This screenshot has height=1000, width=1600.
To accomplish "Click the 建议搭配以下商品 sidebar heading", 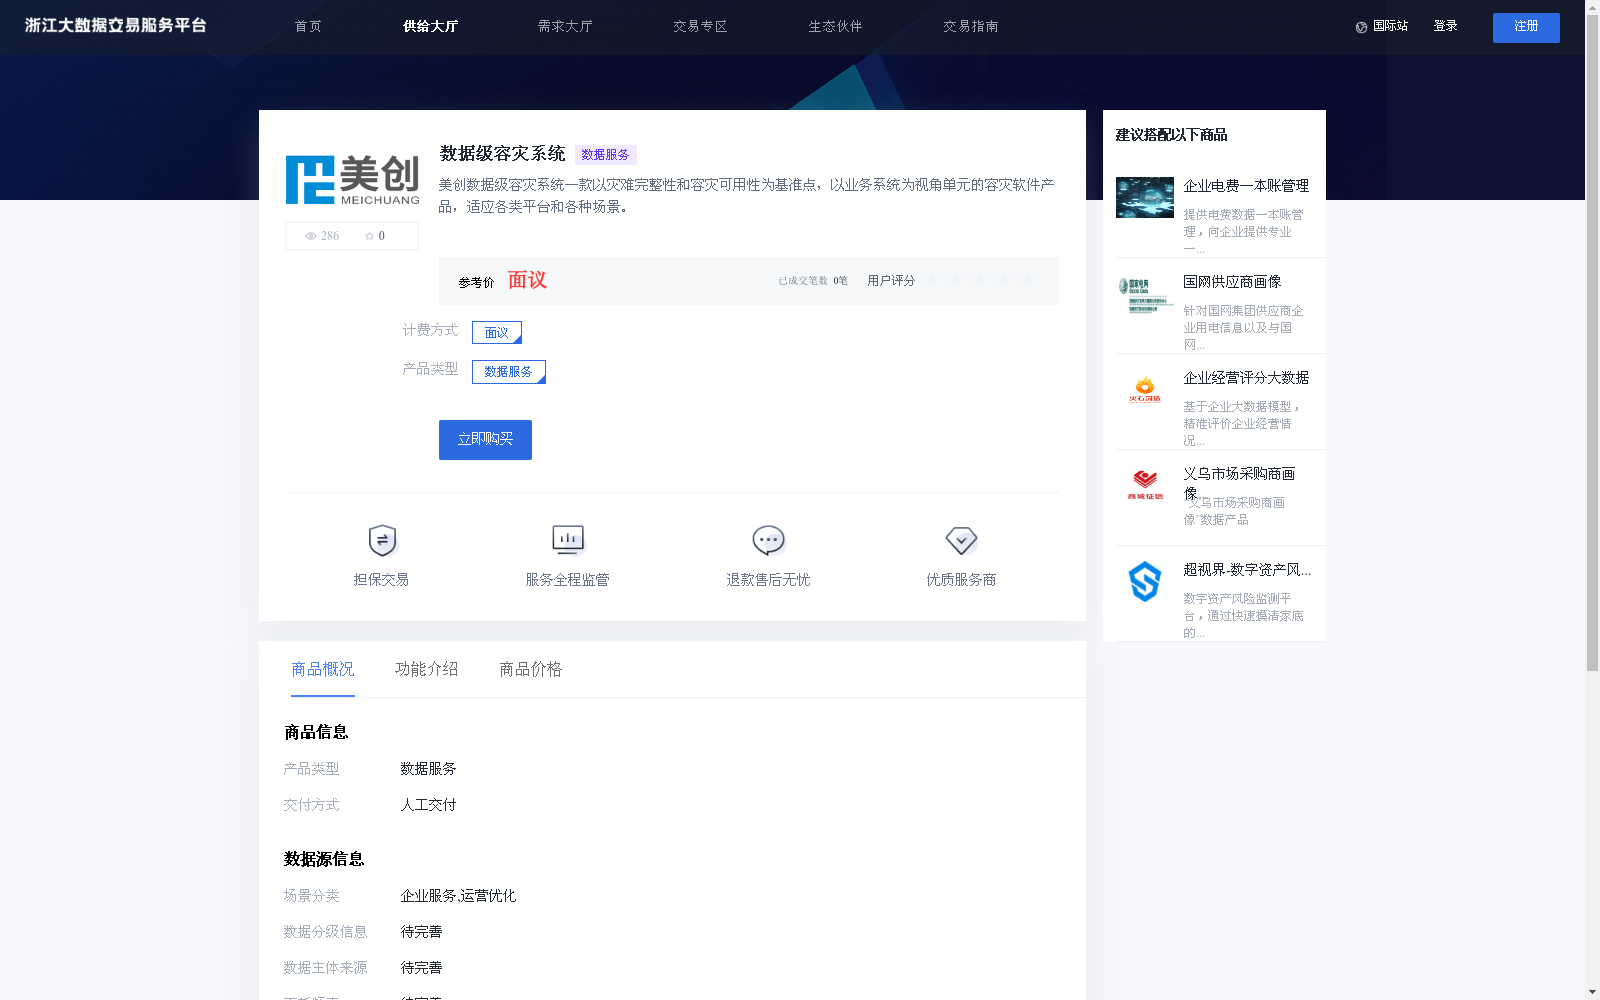I will (1171, 135).
